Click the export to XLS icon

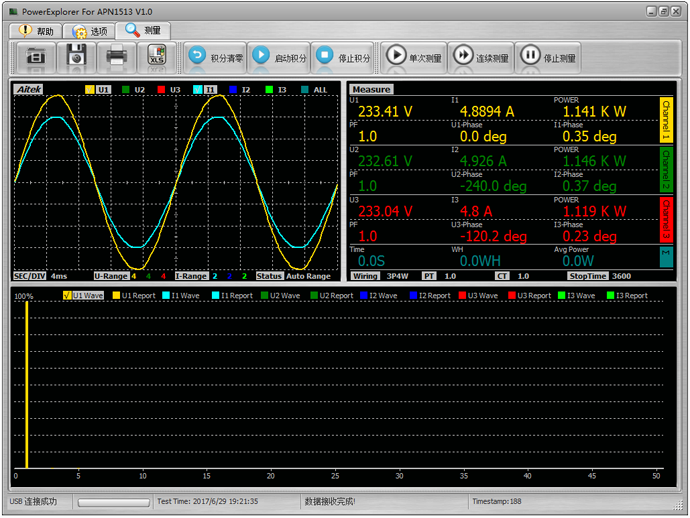point(156,57)
